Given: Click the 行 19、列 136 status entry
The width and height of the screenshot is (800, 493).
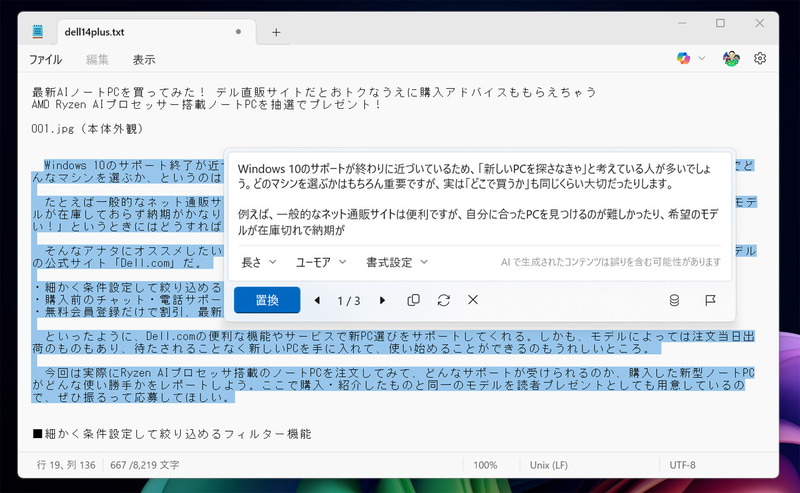Looking at the screenshot, I should [x=66, y=465].
